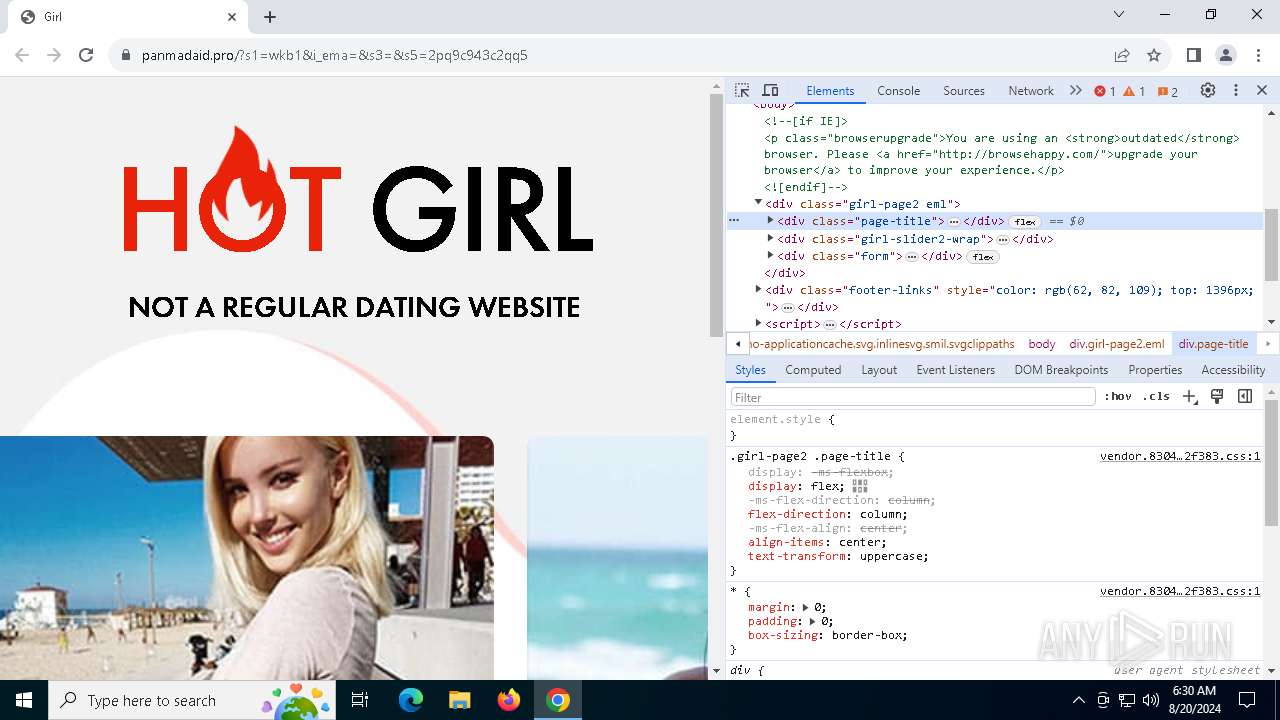Expand the footer-links div node
The width and height of the screenshot is (1280, 720).
[x=758, y=289]
